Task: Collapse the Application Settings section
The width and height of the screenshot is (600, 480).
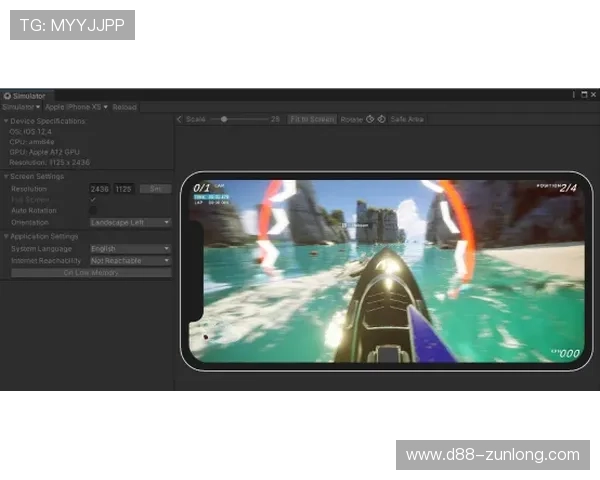Action: point(5,236)
